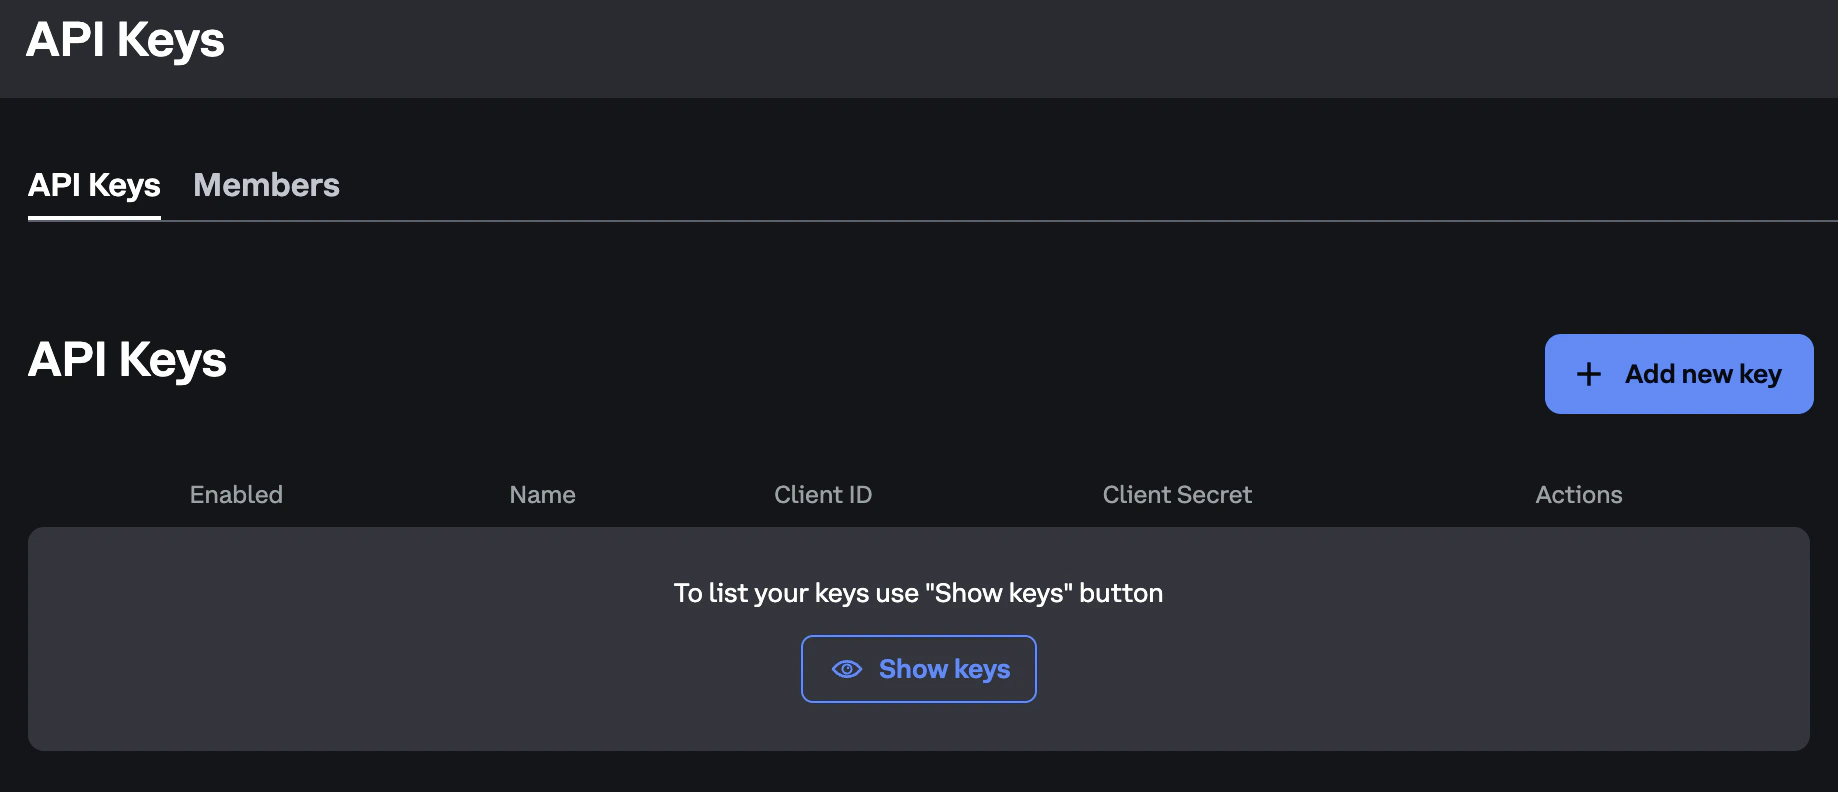Click the Add new key button
This screenshot has width=1838, height=792.
[1678, 373]
